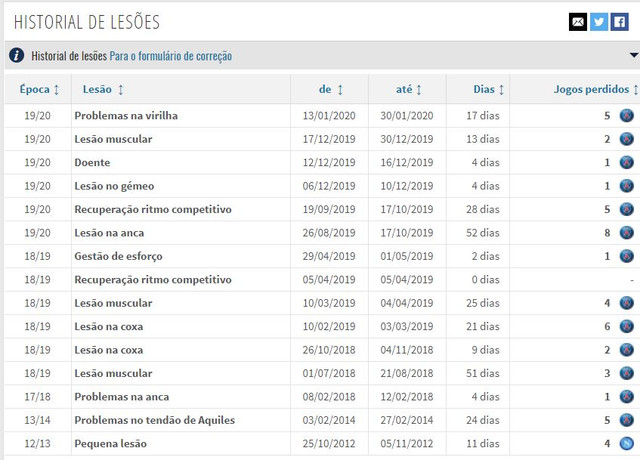Share injury history via email icon
The width and height of the screenshot is (640, 460).
pos(578,22)
